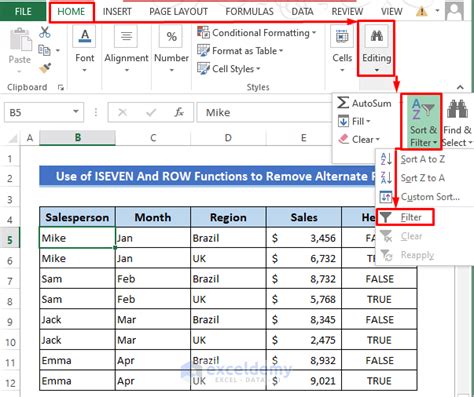Click the formula bar showing Mike
The image size is (474, 397).
(263, 112)
